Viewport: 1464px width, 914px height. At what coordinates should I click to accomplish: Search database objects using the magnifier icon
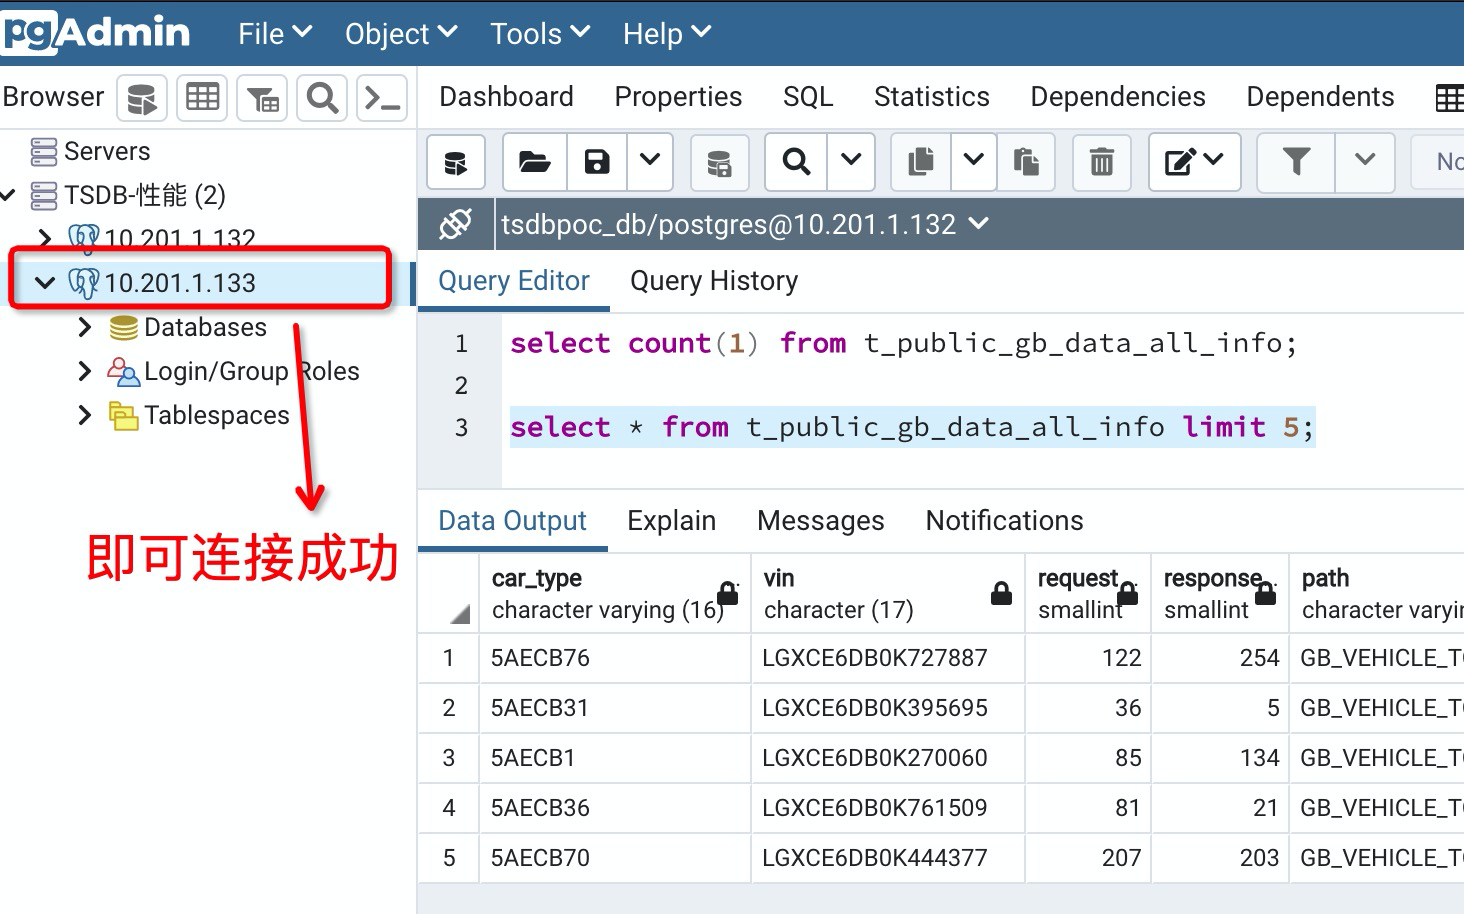click(321, 97)
